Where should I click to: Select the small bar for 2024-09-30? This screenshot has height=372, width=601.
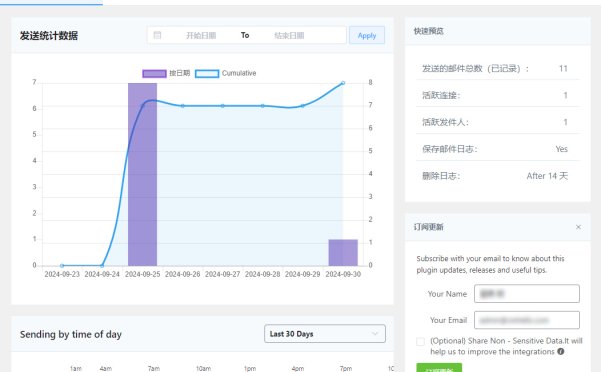(343, 252)
